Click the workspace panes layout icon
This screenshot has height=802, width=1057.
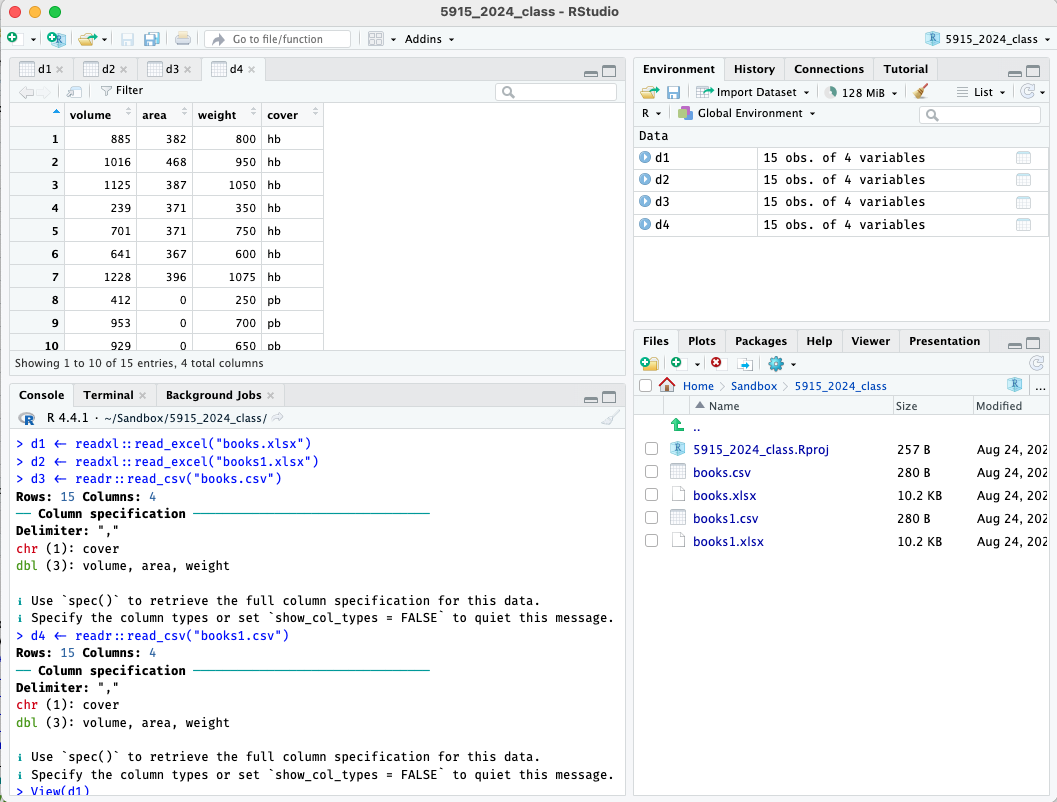click(x=376, y=38)
